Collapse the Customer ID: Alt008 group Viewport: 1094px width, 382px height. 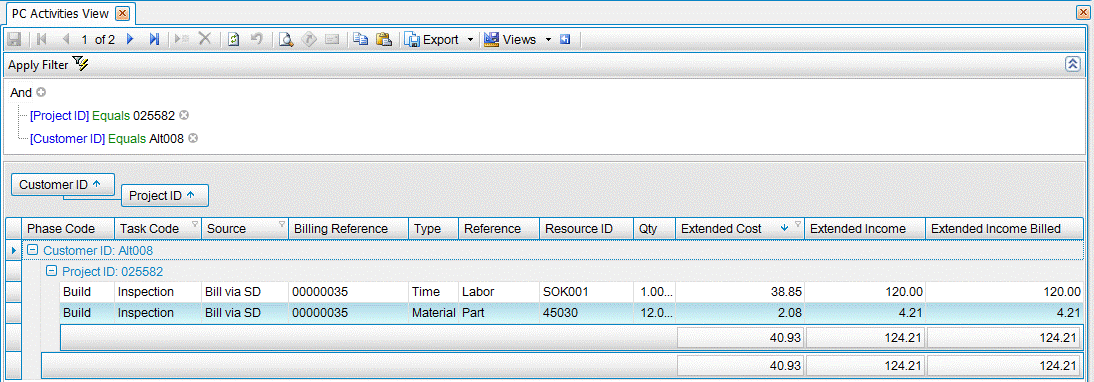(x=33, y=250)
